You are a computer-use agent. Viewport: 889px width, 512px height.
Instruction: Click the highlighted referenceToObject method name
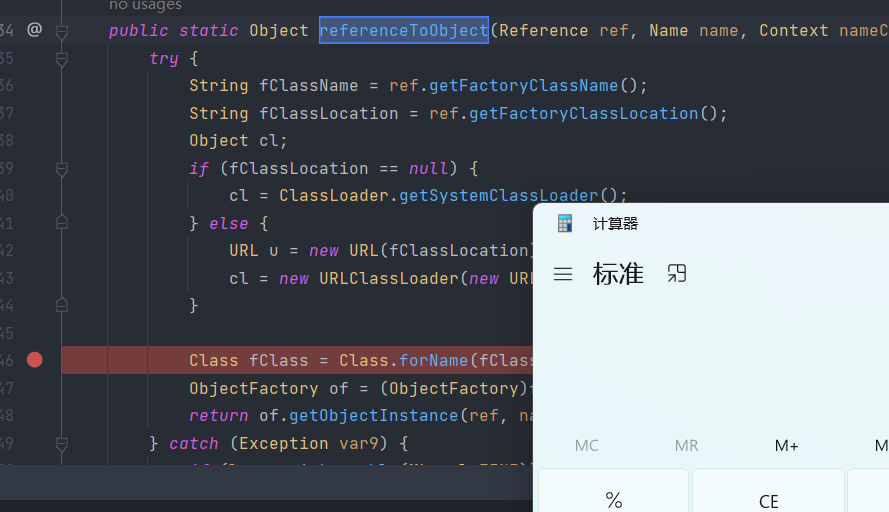[404, 30]
